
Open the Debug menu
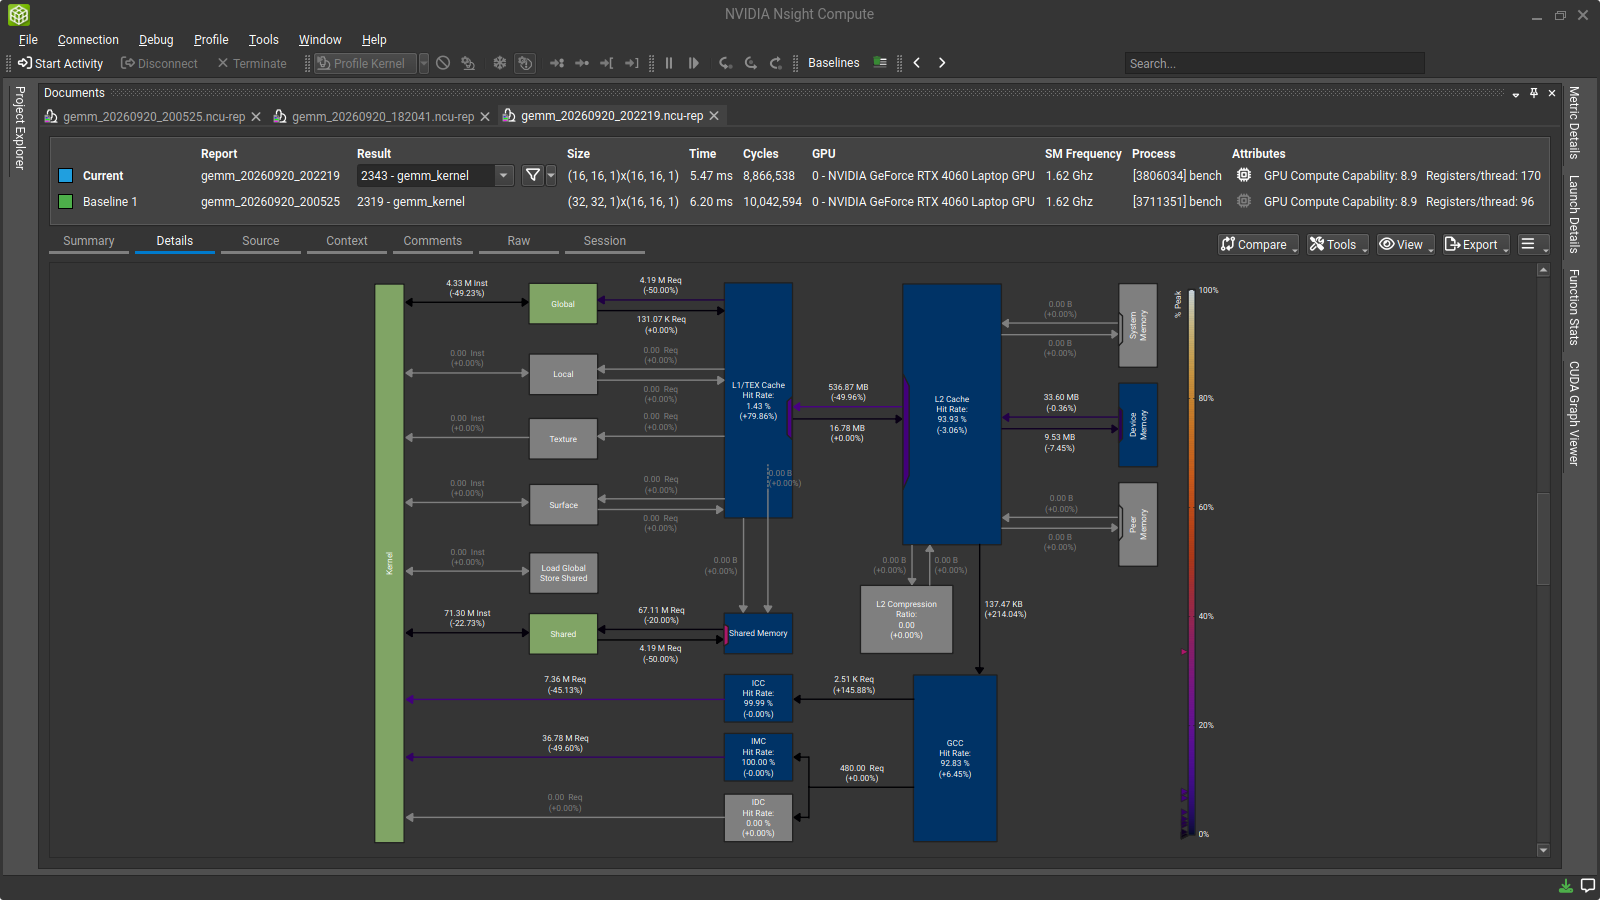[x=156, y=40]
